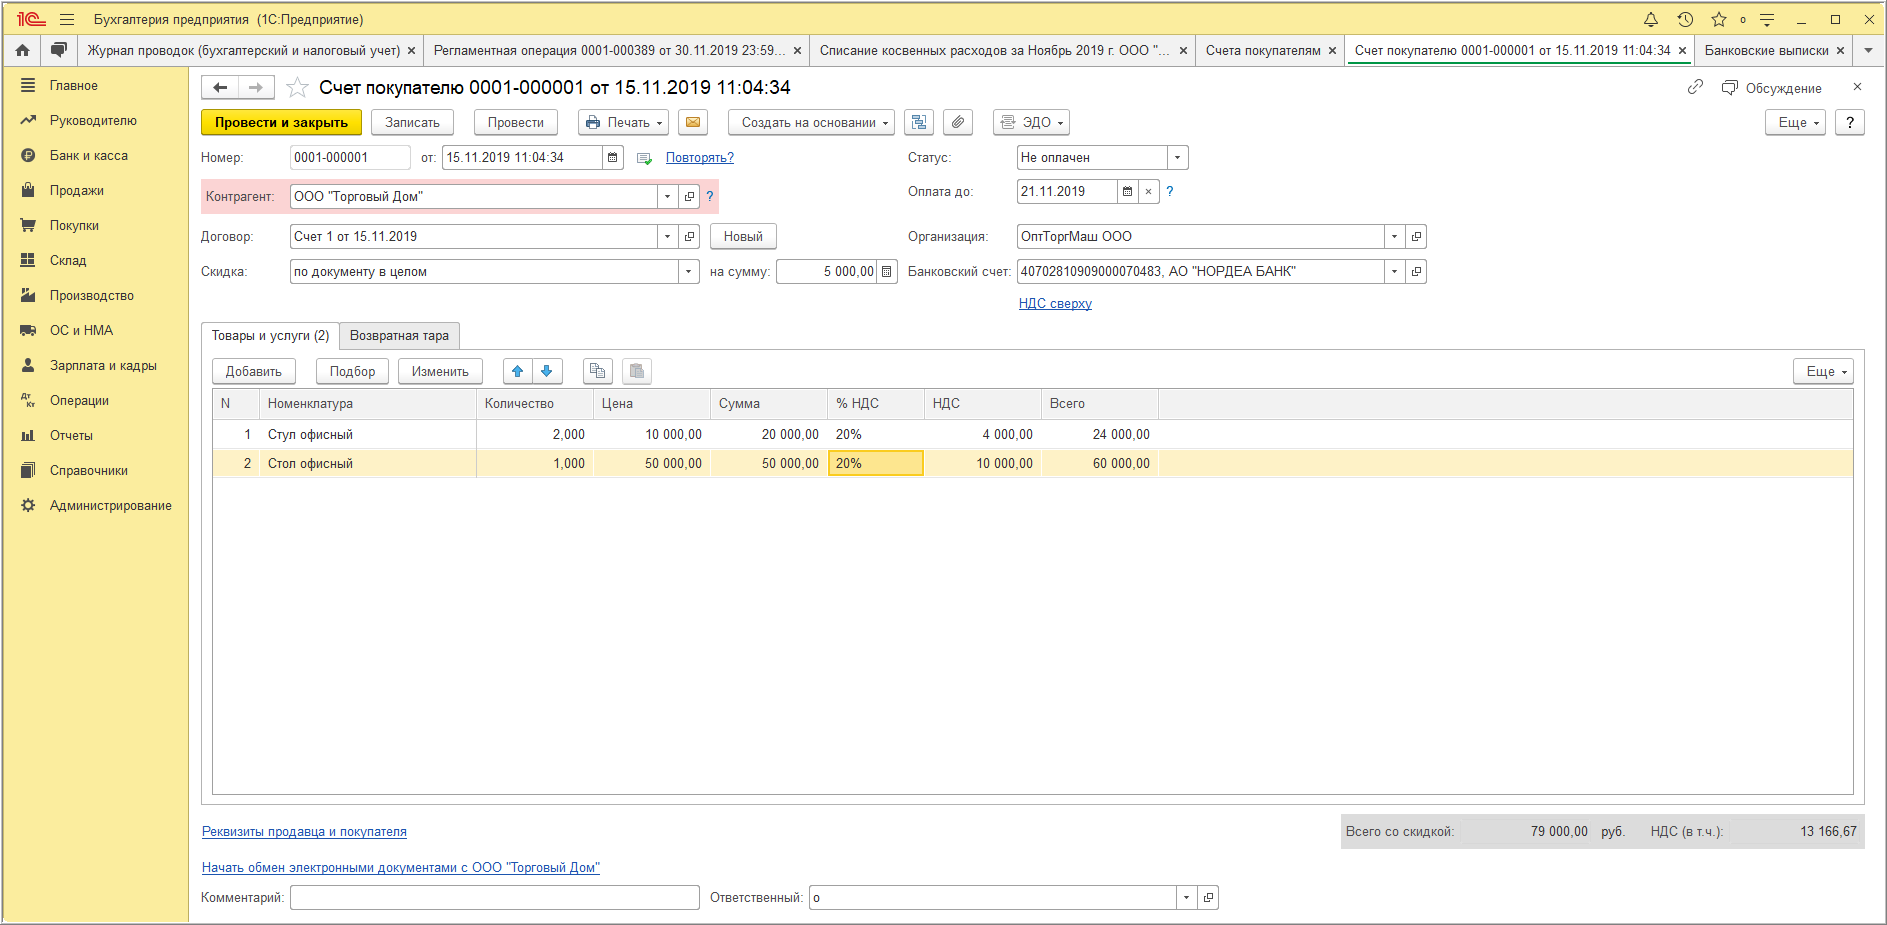This screenshot has width=1887, height=925.
Task: Click the Комментарий input field
Action: (x=495, y=898)
